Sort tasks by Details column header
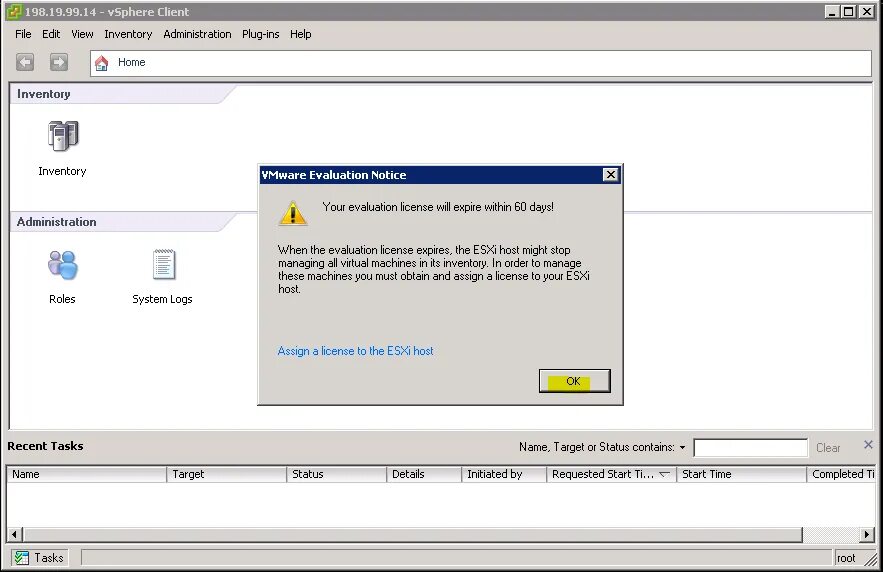The image size is (883, 572). click(x=423, y=474)
